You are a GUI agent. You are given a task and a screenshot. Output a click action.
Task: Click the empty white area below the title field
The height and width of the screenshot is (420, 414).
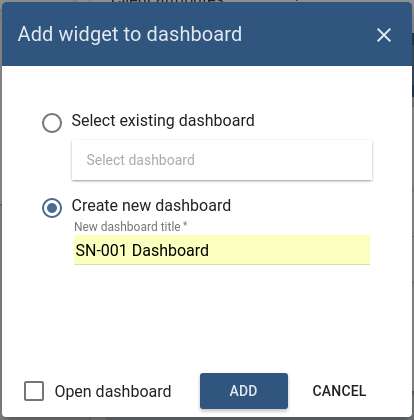coord(207,317)
